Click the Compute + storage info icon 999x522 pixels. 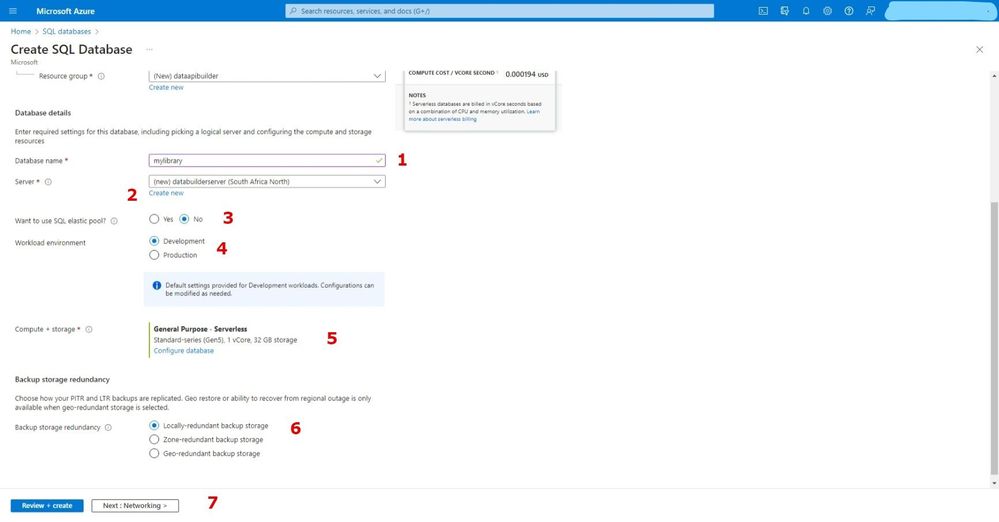click(89, 330)
